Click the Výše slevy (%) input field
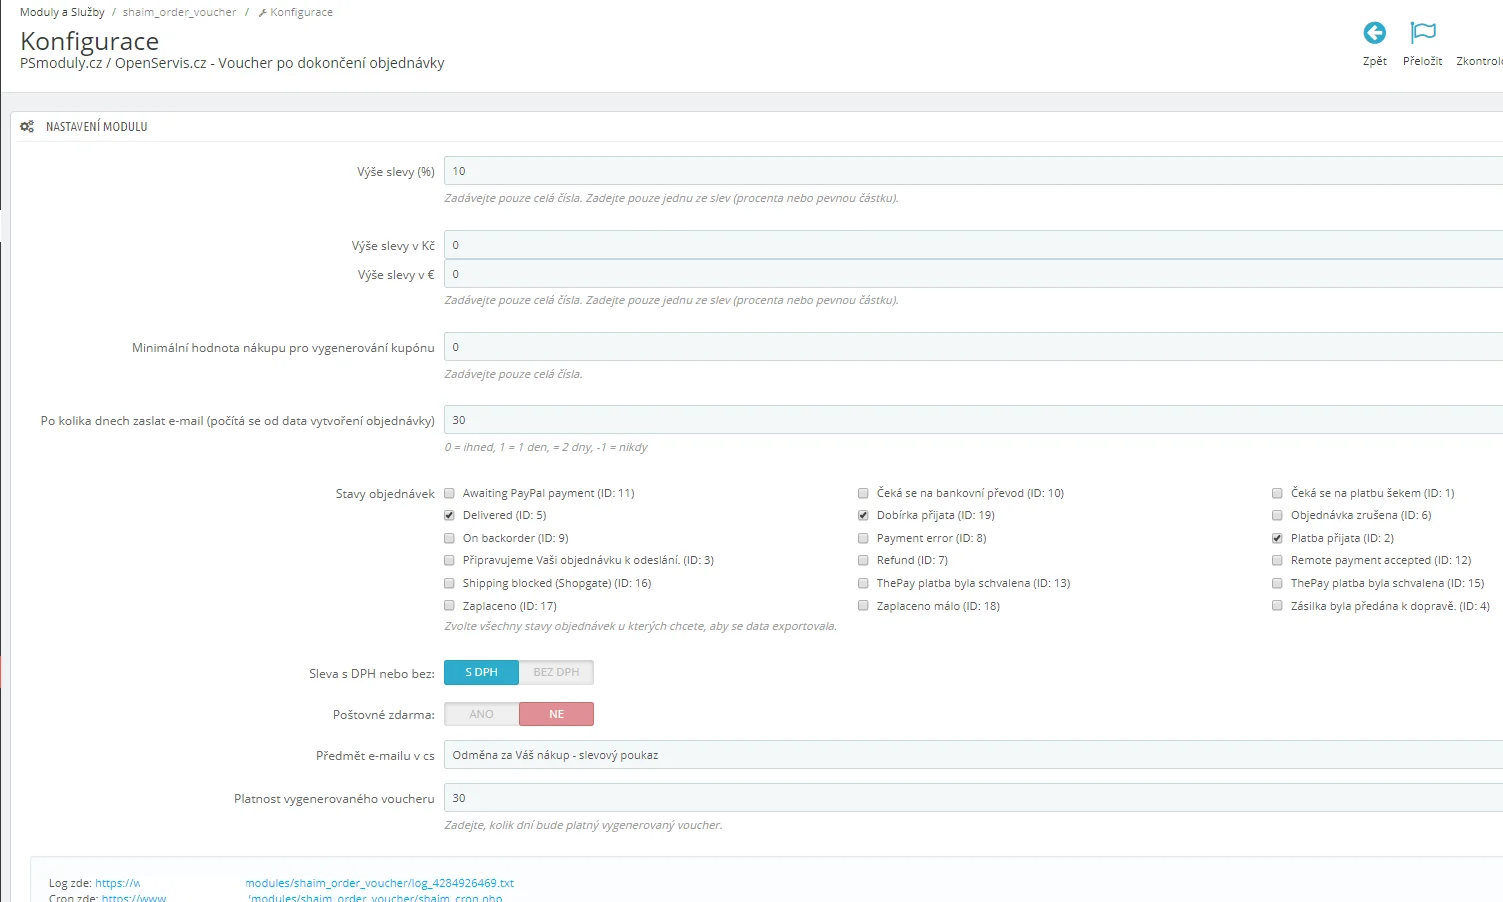 pyautogui.click(x=970, y=171)
